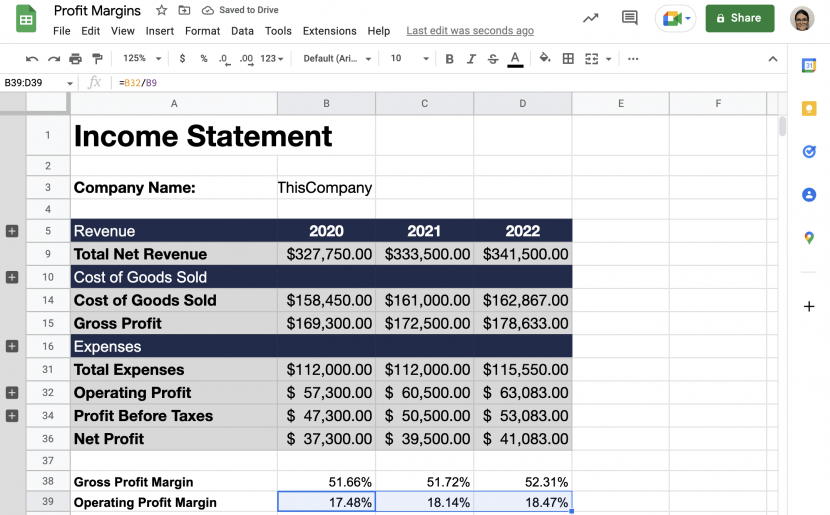This screenshot has width=830, height=515.
Task: Format as currency with dollar icon
Action: point(182,59)
